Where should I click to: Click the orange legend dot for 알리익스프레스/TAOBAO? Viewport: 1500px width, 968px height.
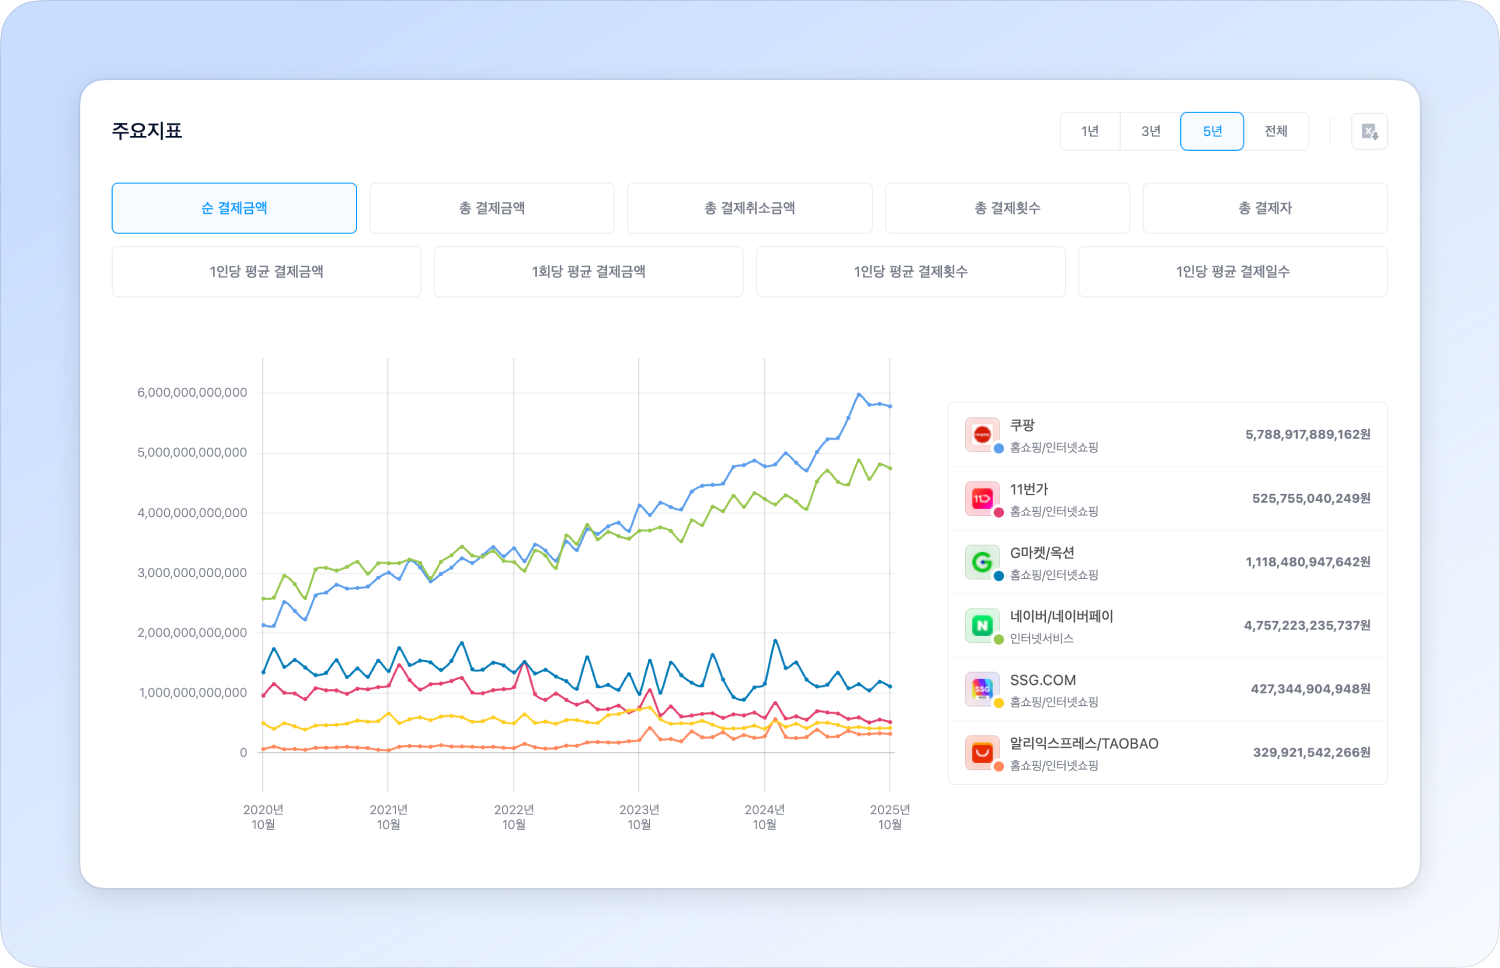pyautogui.click(x=998, y=767)
